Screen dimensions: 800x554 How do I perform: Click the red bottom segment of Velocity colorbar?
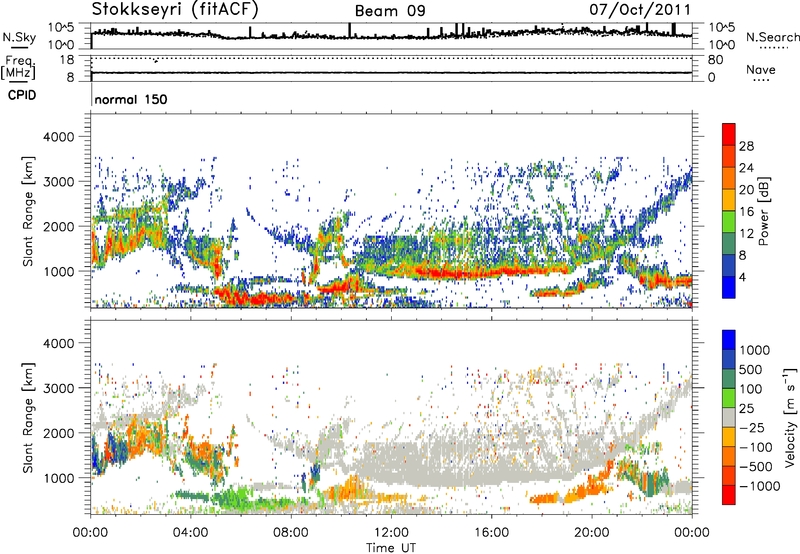point(729,495)
